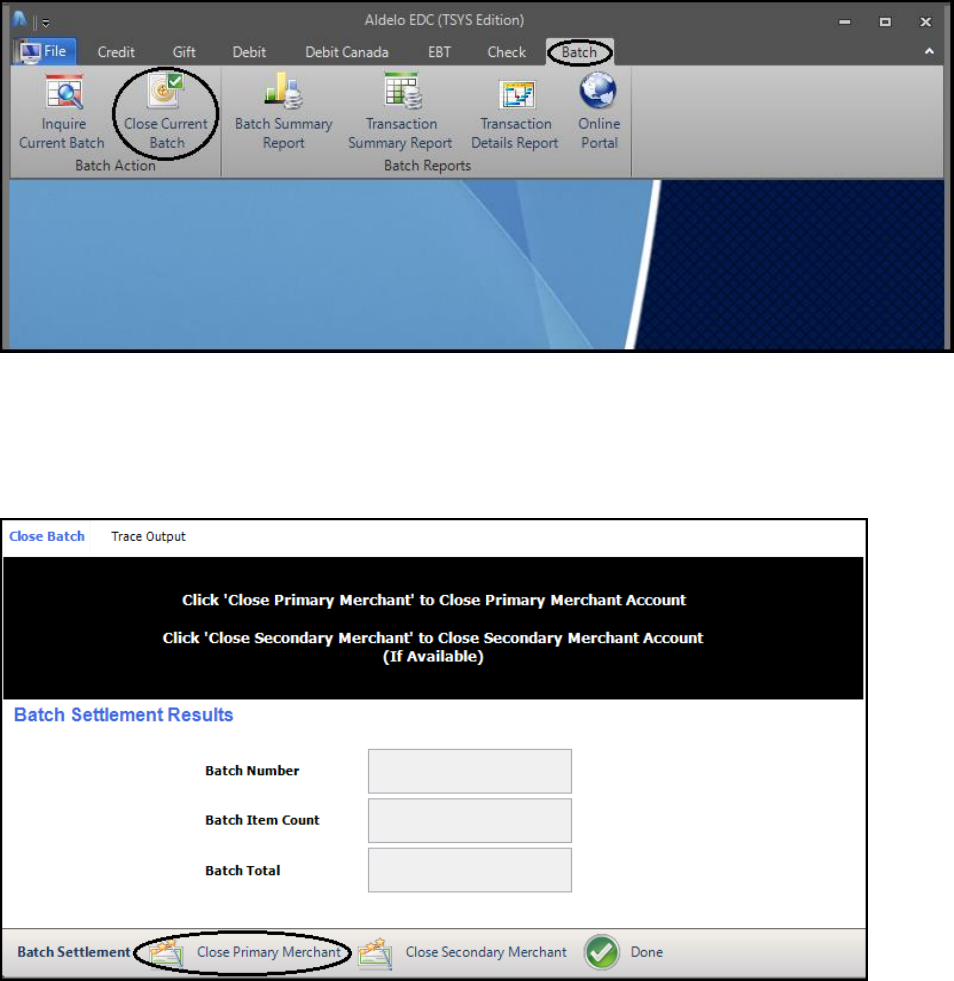Click the 'Batch Reports' group label
Screen dimensions: 954x981
(x=427, y=165)
